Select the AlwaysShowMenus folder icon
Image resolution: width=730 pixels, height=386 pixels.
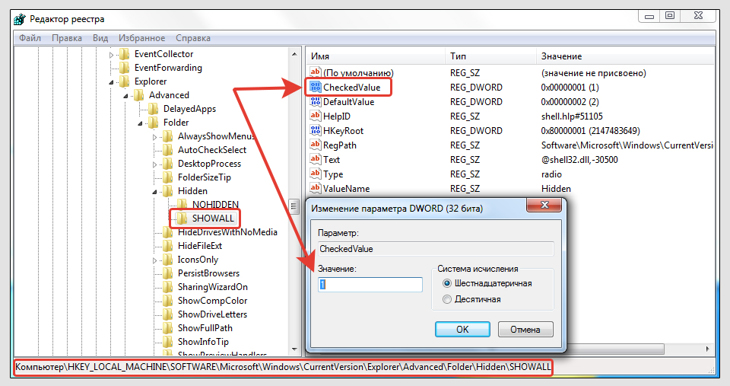(x=168, y=136)
